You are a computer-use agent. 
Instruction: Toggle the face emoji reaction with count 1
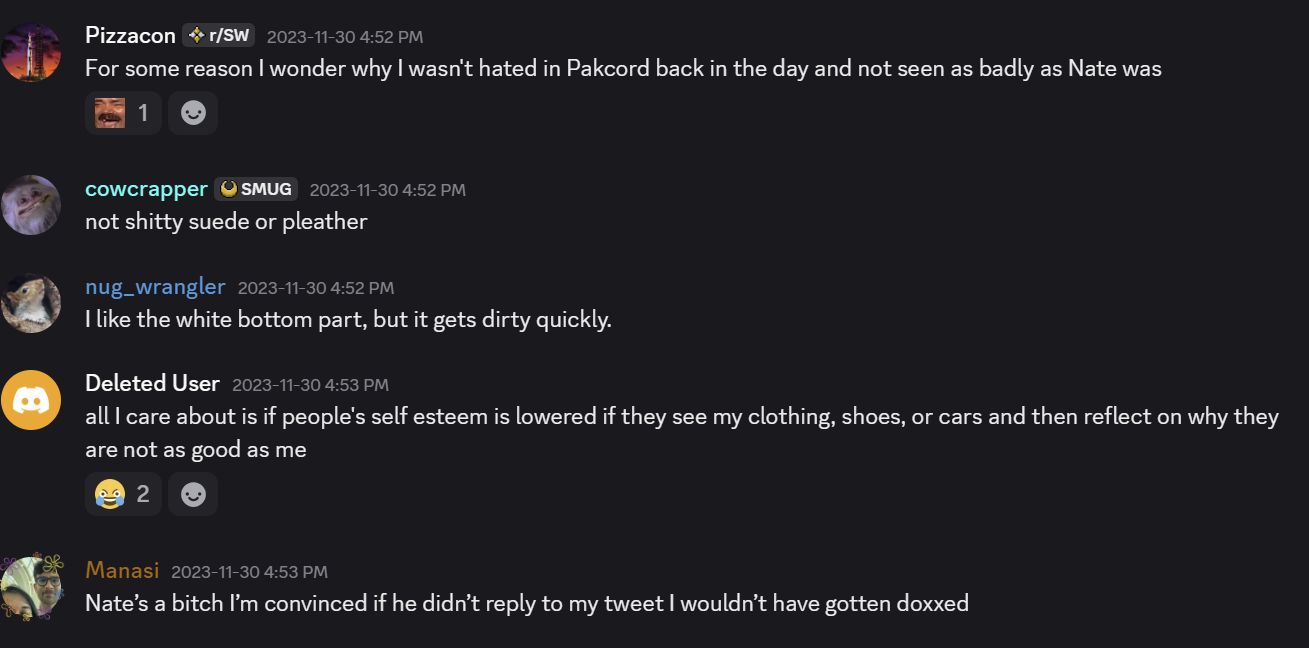[x=122, y=113]
